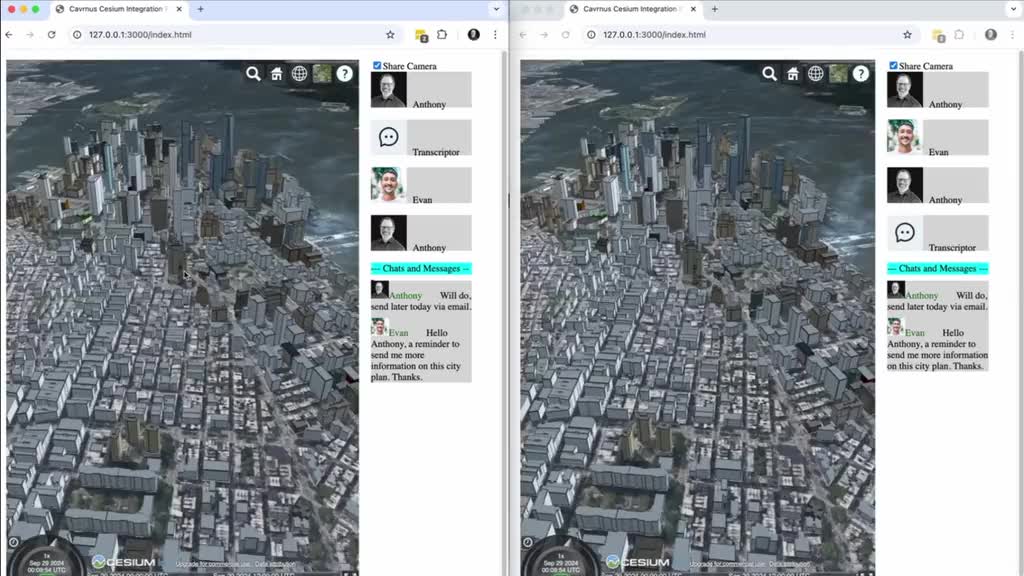Go back in left browser window
The width and height of the screenshot is (1024, 576).
click(9, 35)
